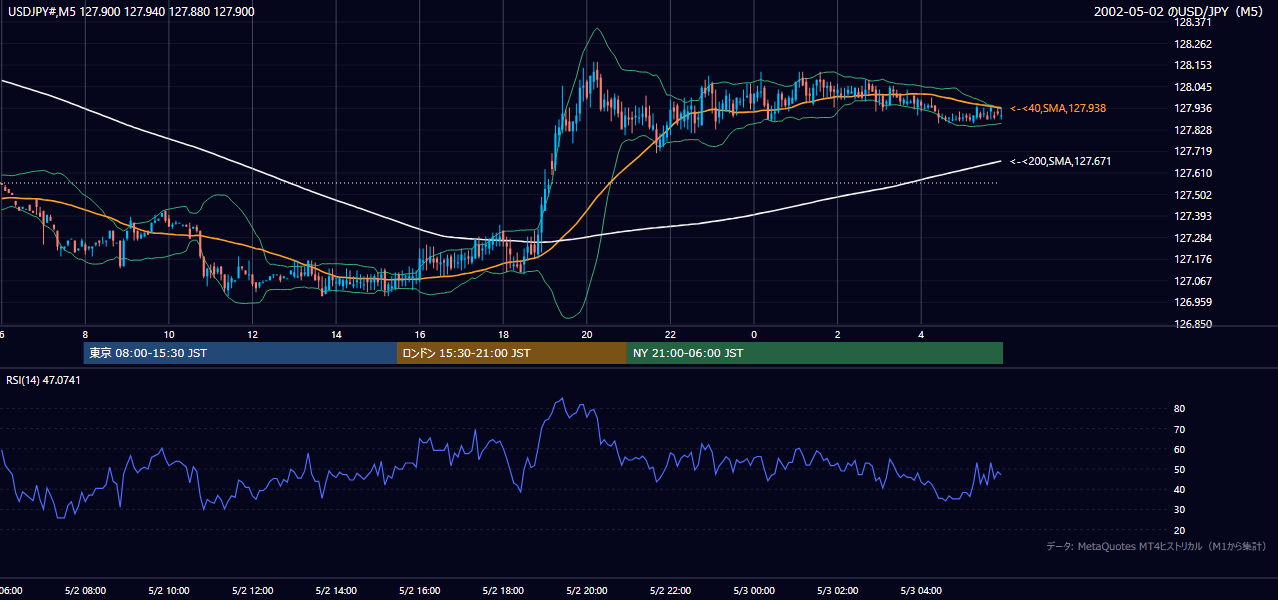1278x600 pixels.
Task: Click RSI scale level 40
Action: 1180,490
